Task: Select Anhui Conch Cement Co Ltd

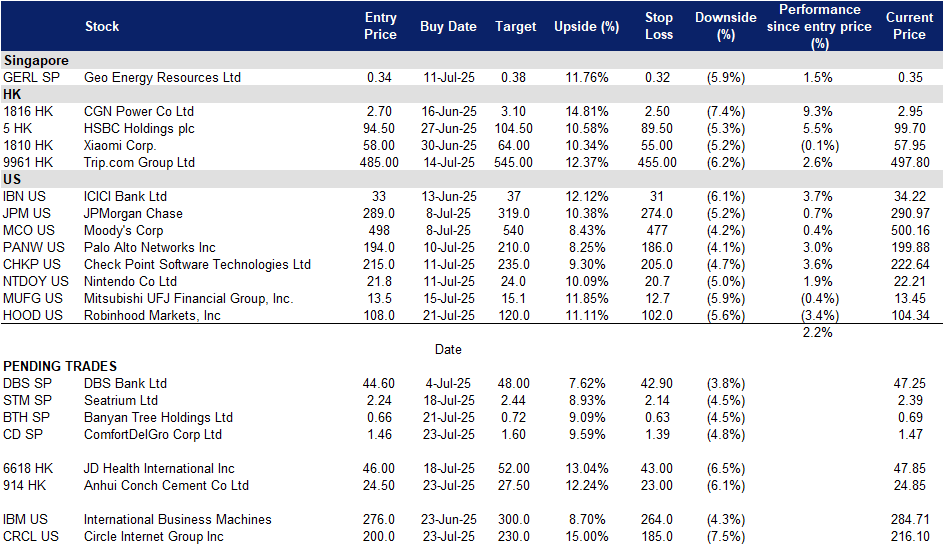Action: click(x=166, y=485)
